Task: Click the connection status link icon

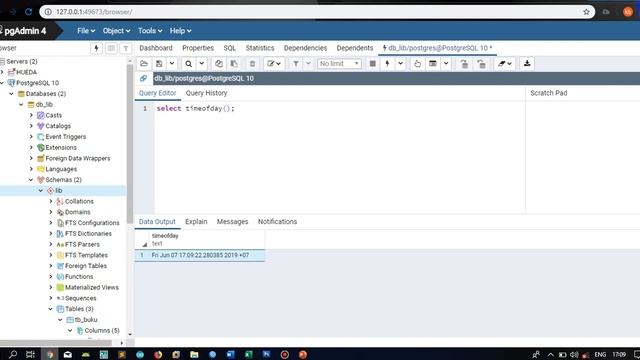Action: (x=143, y=78)
